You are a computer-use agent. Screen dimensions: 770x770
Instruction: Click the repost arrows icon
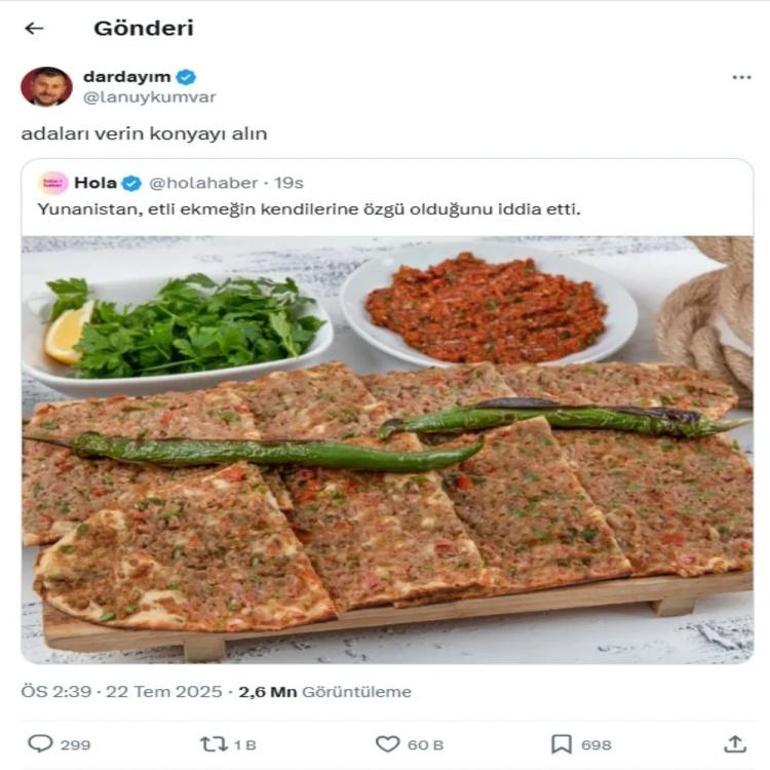[x=214, y=744]
